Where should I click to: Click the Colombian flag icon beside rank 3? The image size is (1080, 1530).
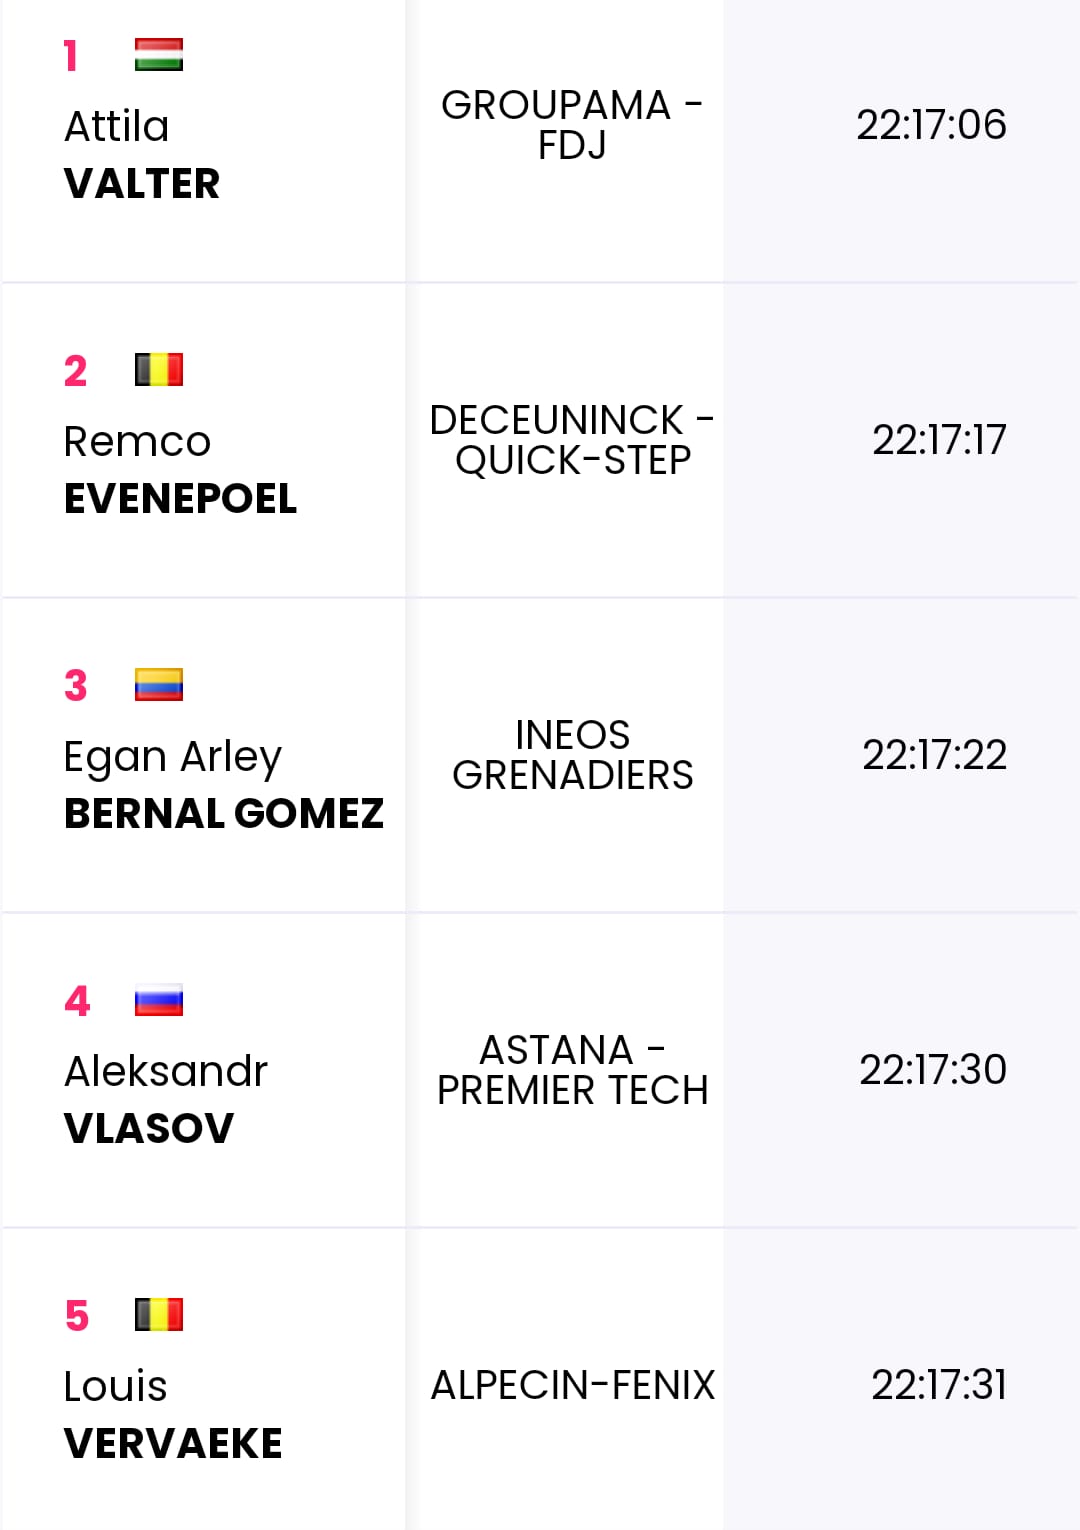pos(159,685)
